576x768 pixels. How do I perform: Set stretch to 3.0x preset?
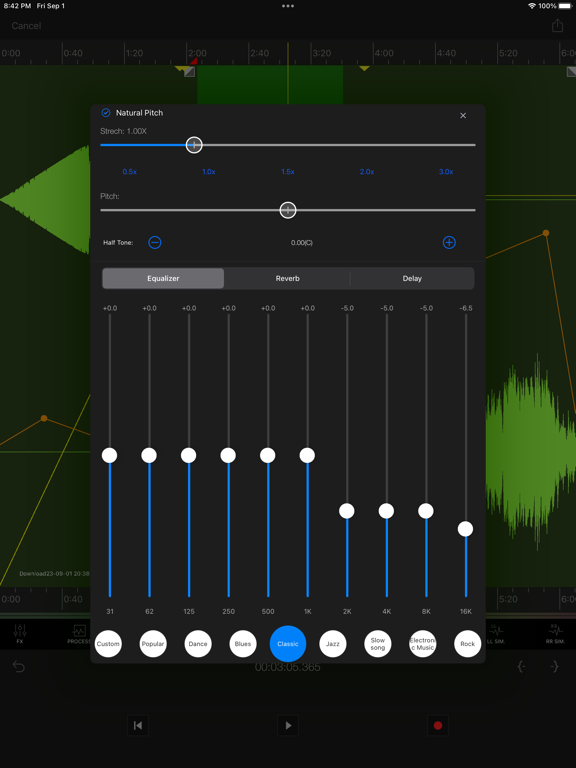446,172
